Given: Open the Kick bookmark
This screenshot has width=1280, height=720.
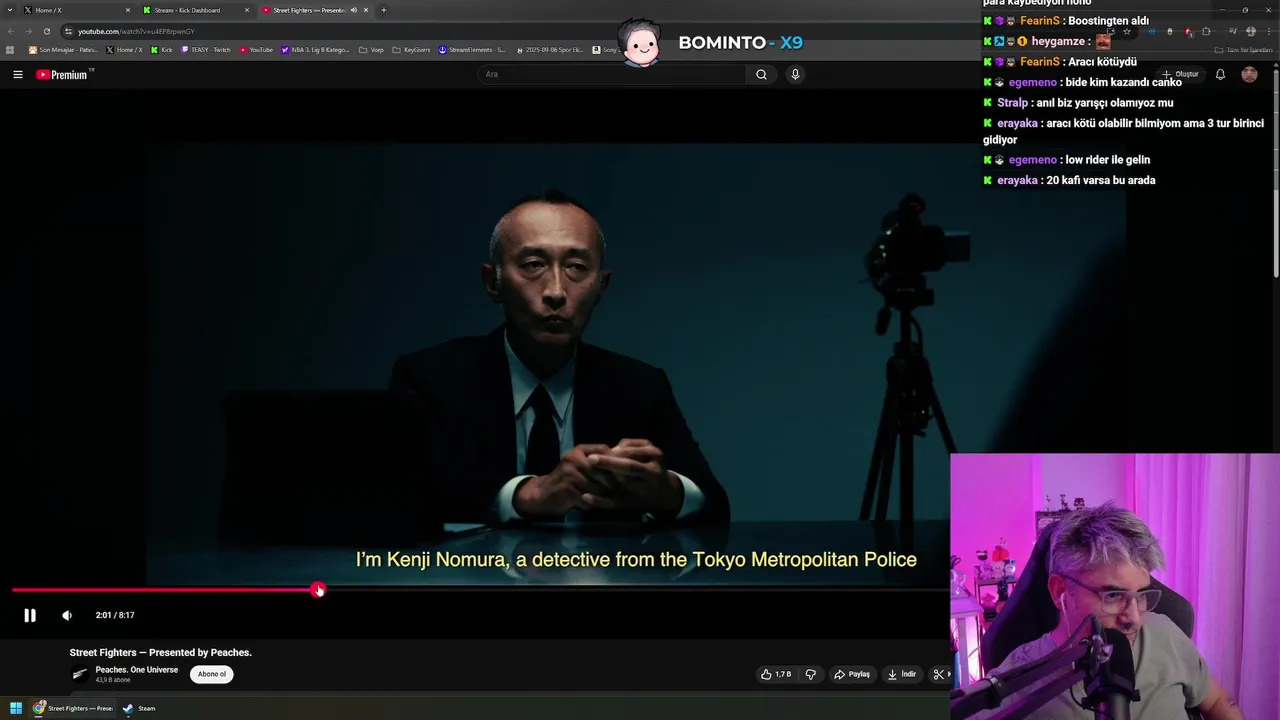Looking at the screenshot, I should pyautogui.click(x=161, y=49).
